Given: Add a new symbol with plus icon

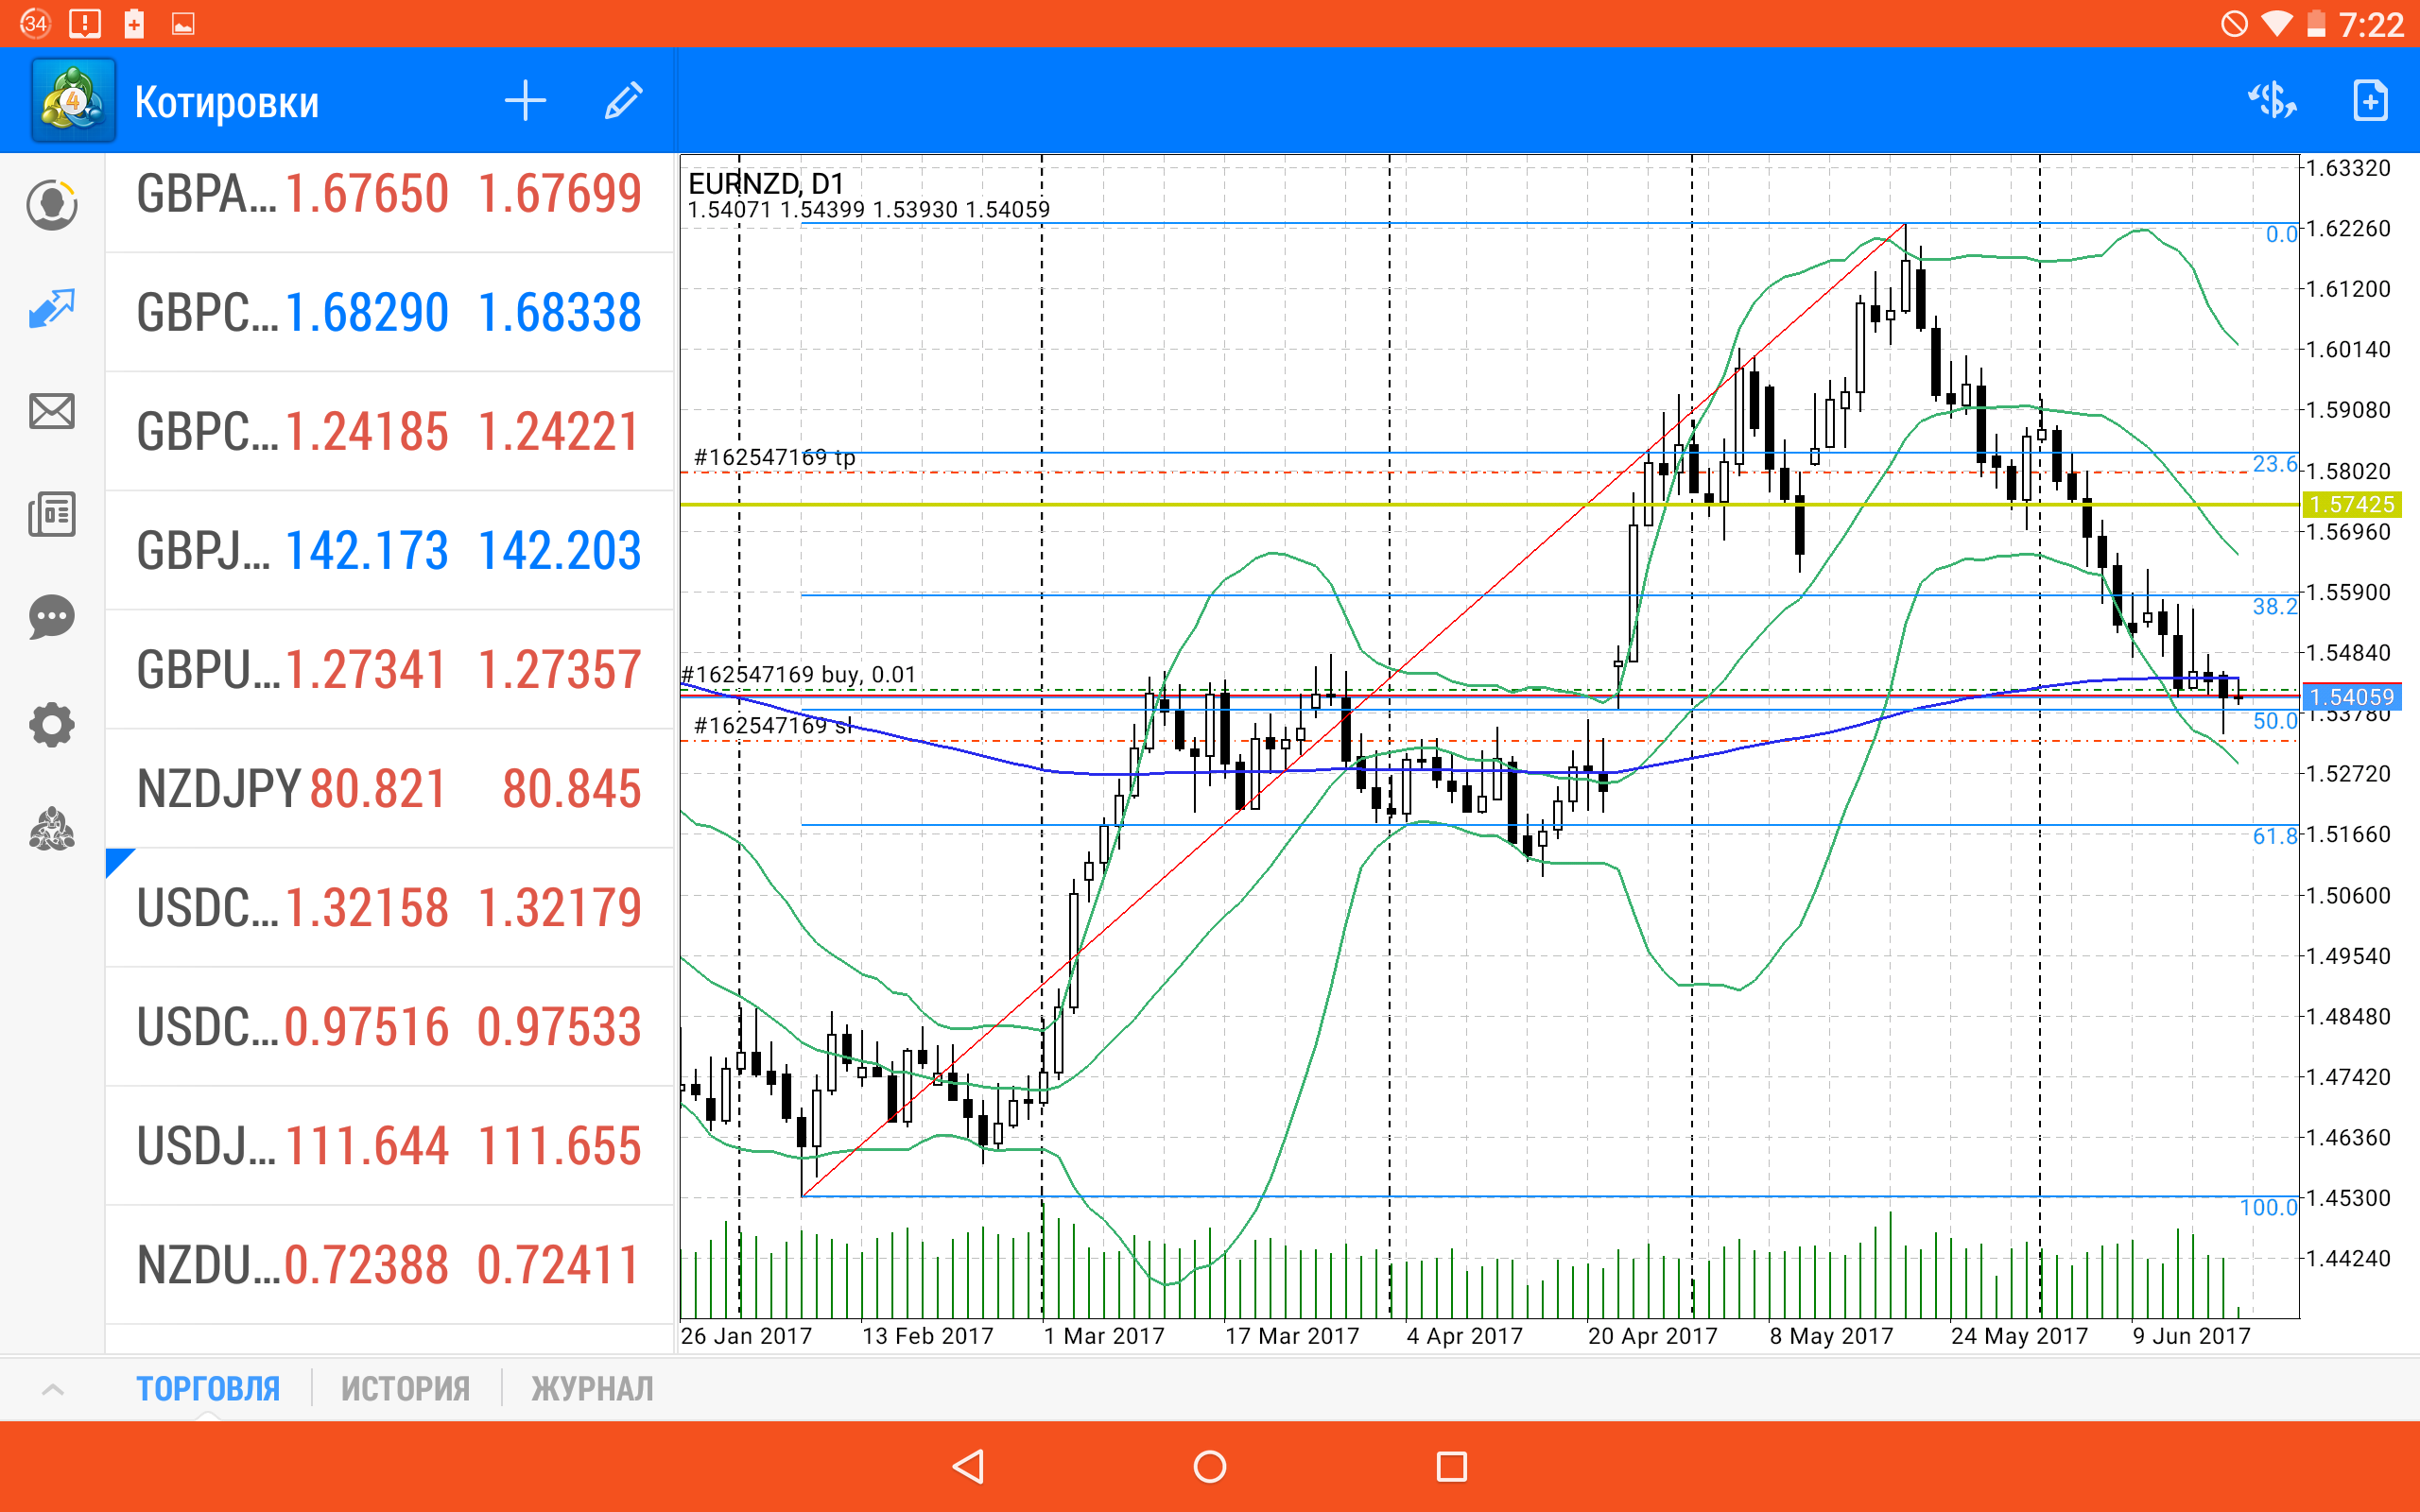Looking at the screenshot, I should point(525,101).
